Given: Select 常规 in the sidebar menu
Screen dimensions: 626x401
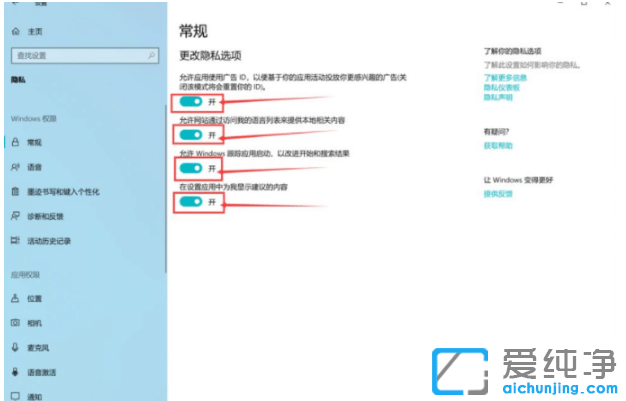Looking at the screenshot, I should (x=35, y=142).
